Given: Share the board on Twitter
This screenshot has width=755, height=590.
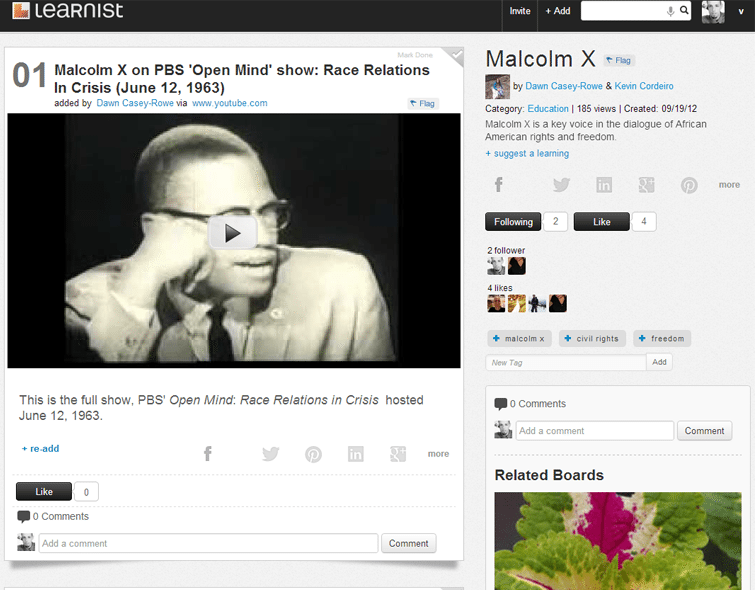Looking at the screenshot, I should [561, 184].
